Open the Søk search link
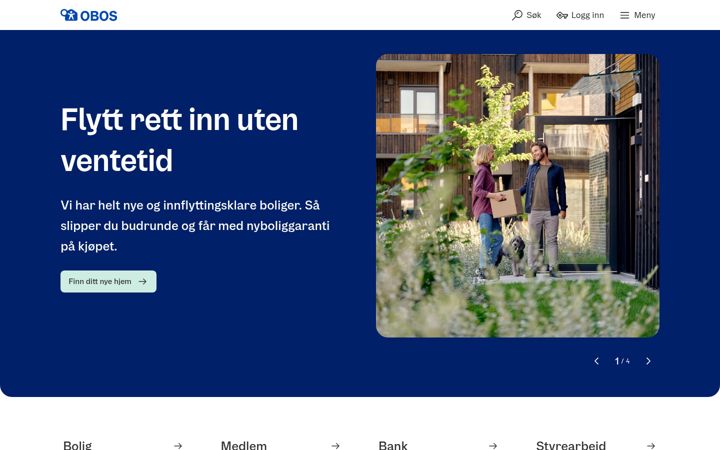This screenshot has width=720, height=450. pyautogui.click(x=527, y=15)
